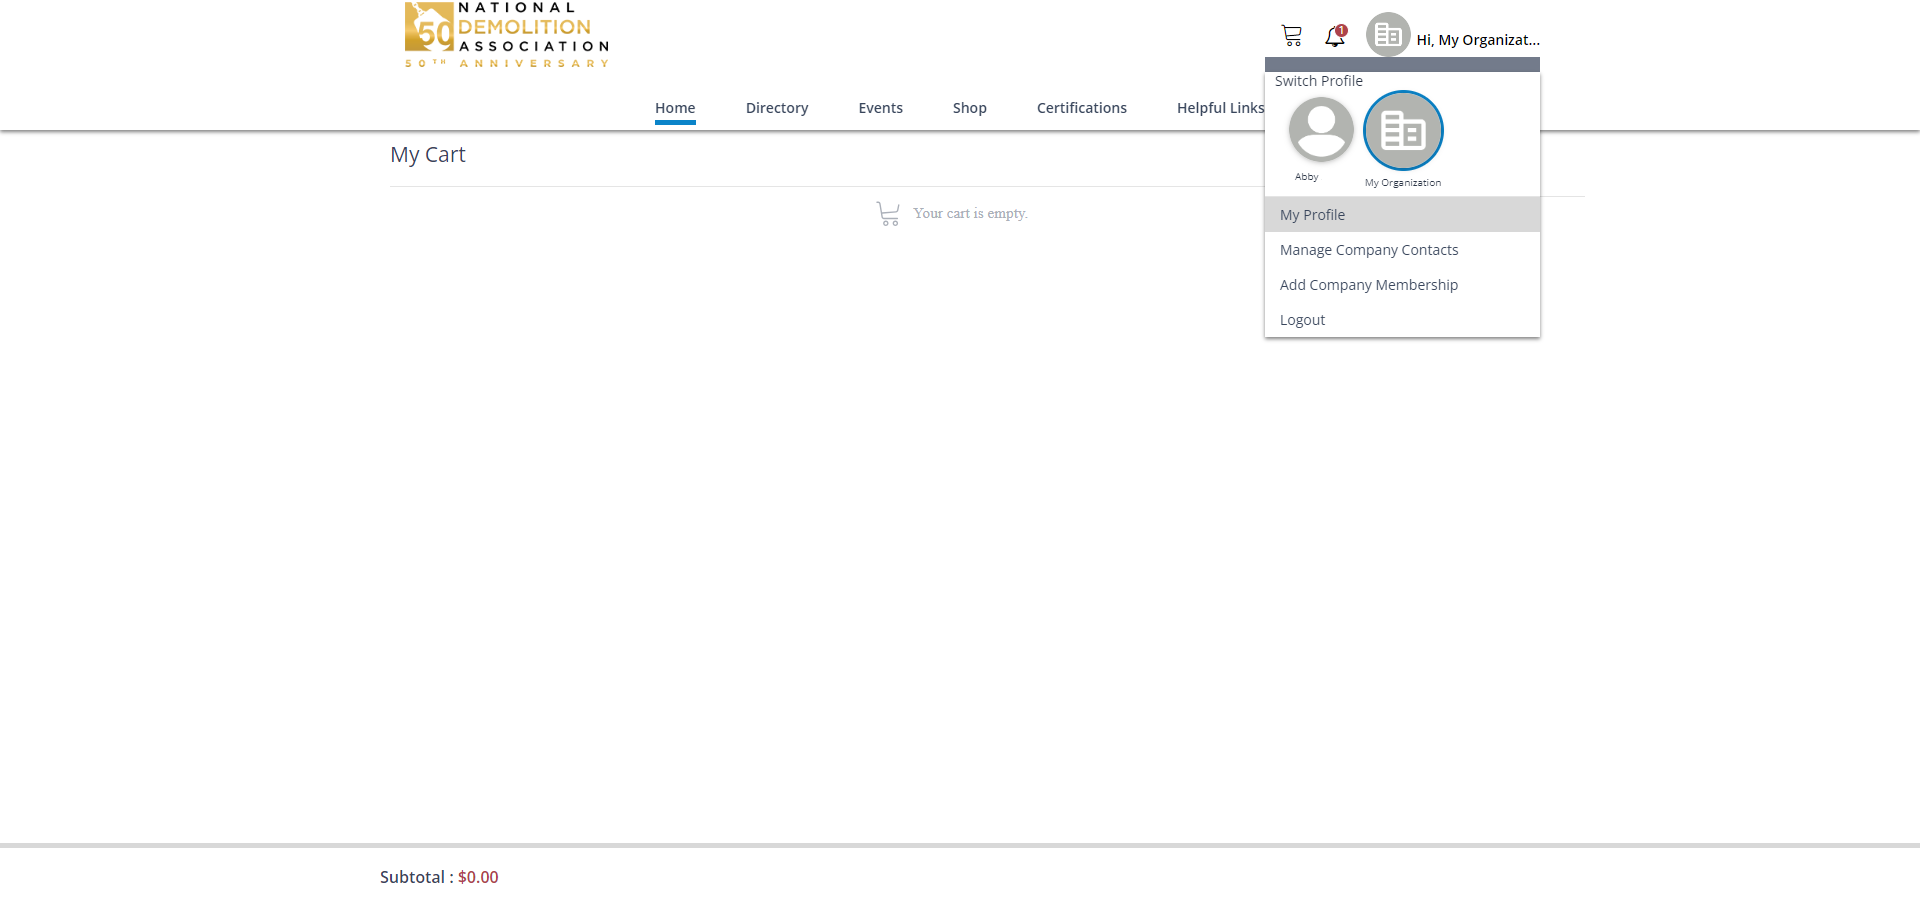Expand the Helpful Links menu
This screenshot has height=898, width=1920.
tap(1219, 108)
